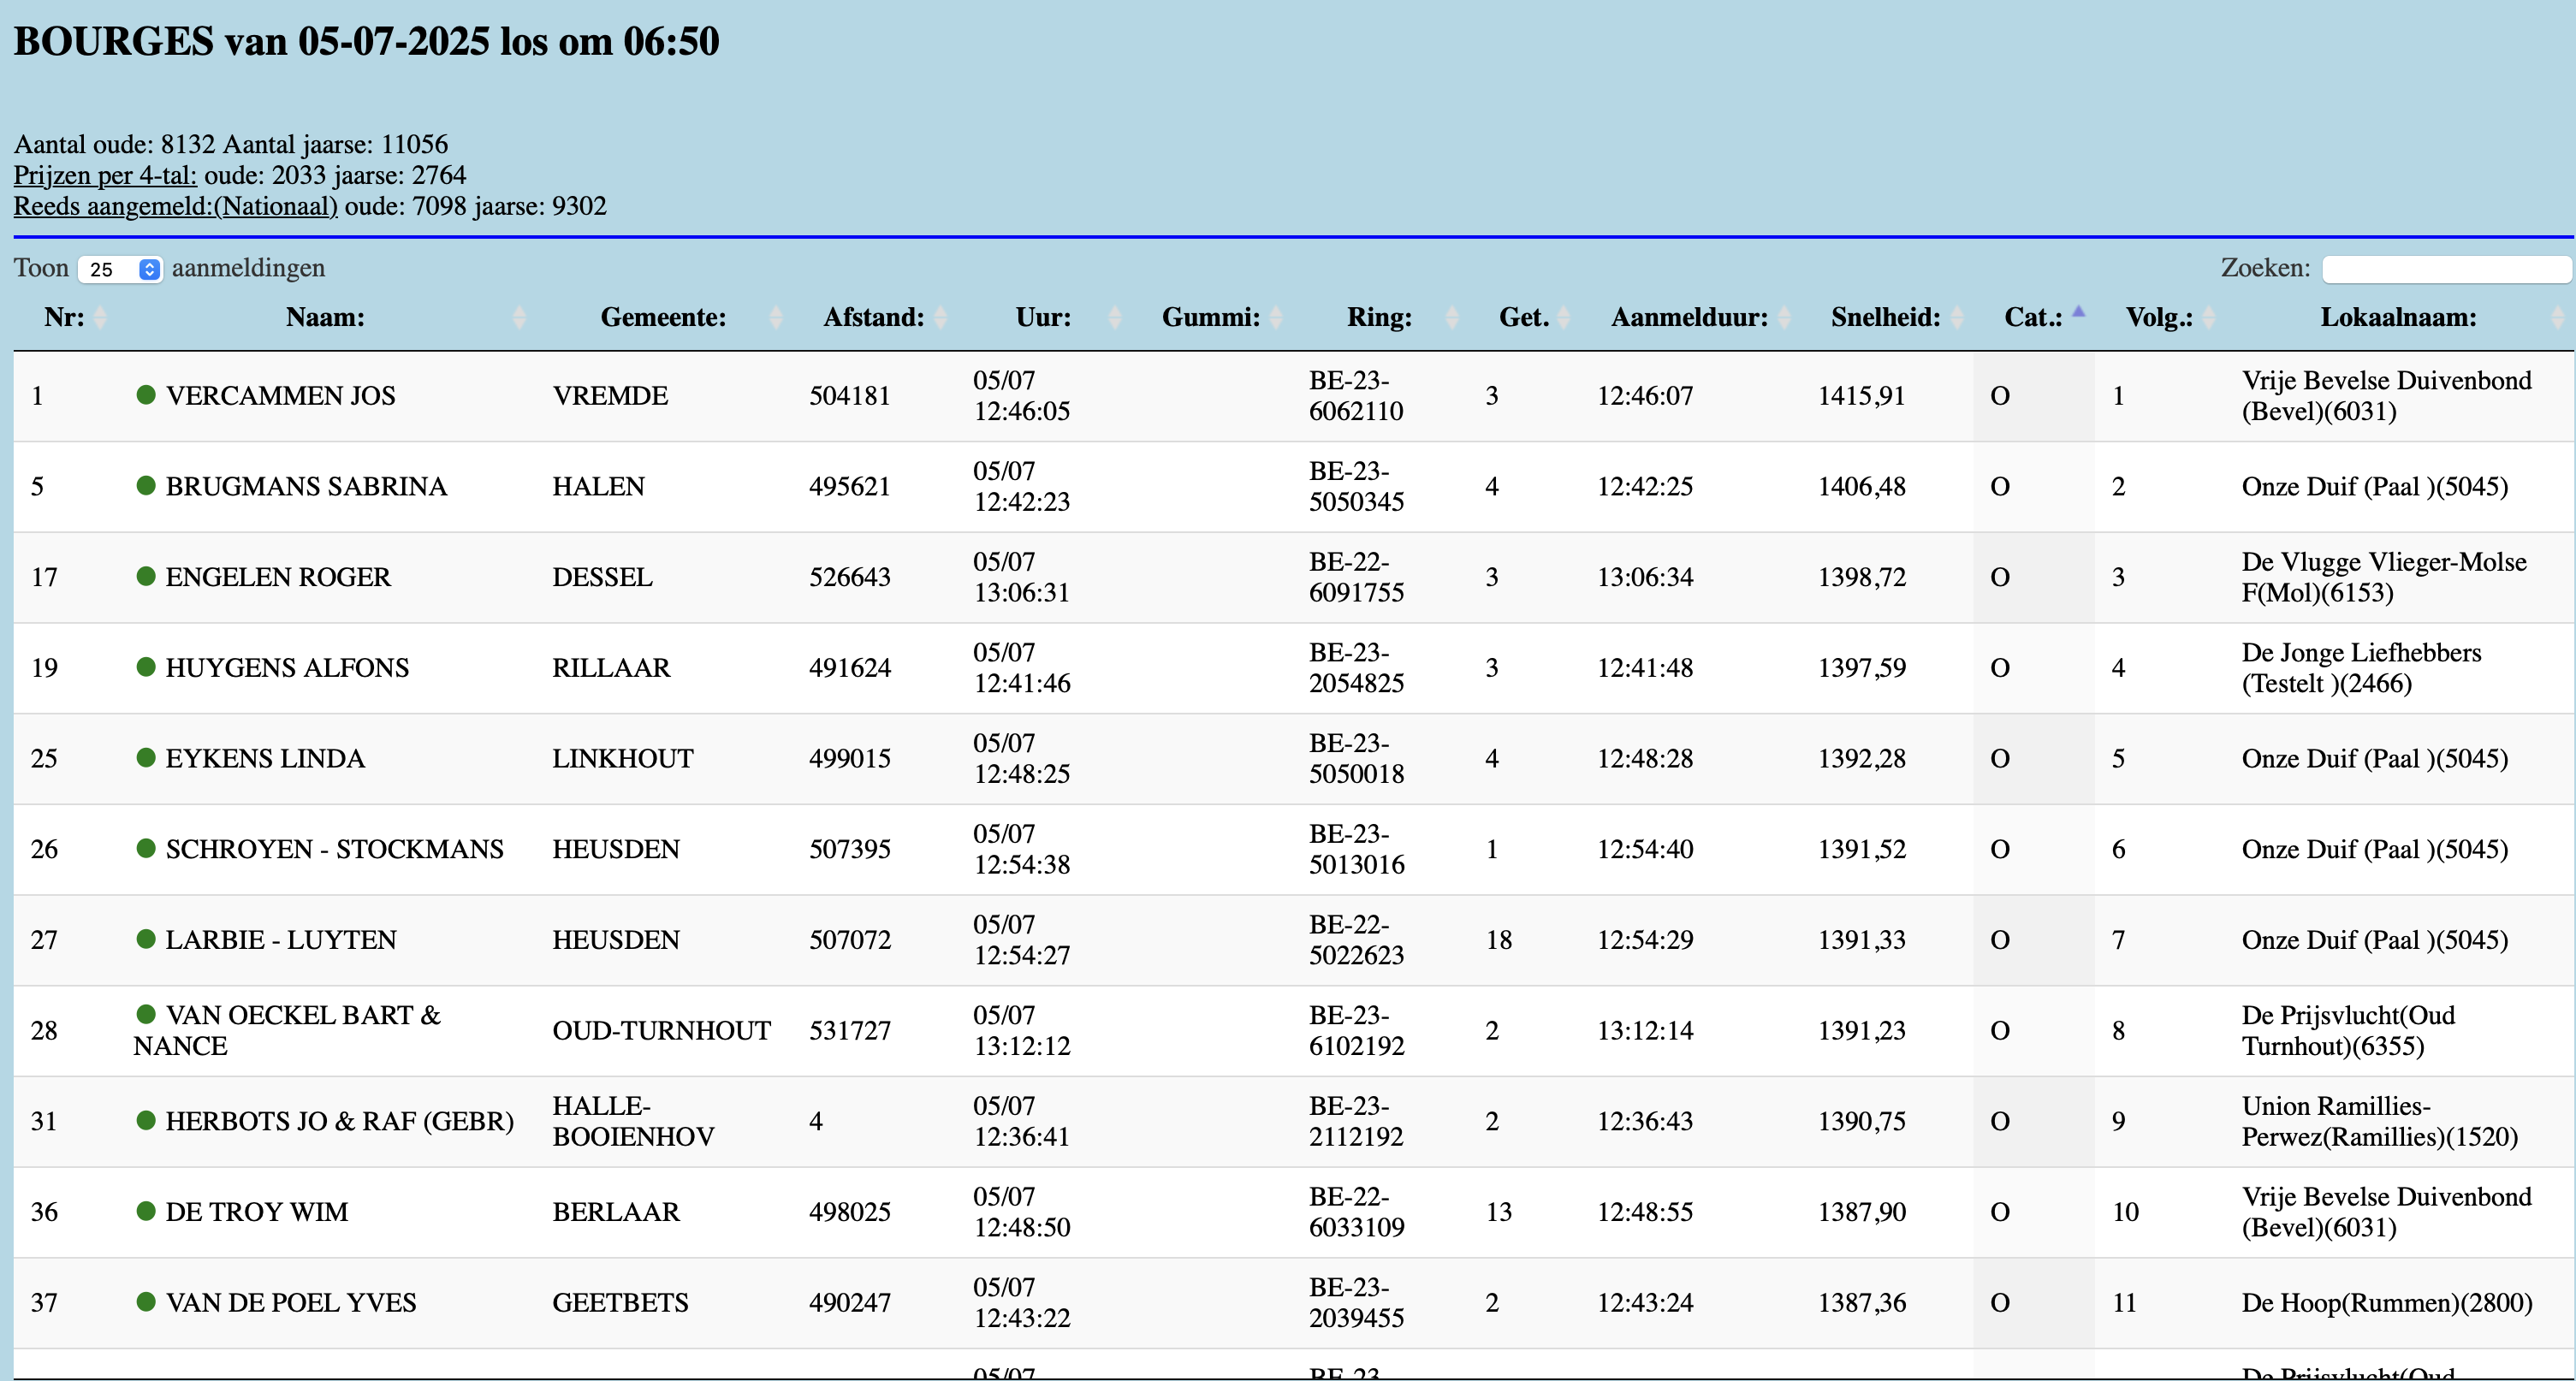Click the sort arrows next to Gemeente:

click(777, 318)
